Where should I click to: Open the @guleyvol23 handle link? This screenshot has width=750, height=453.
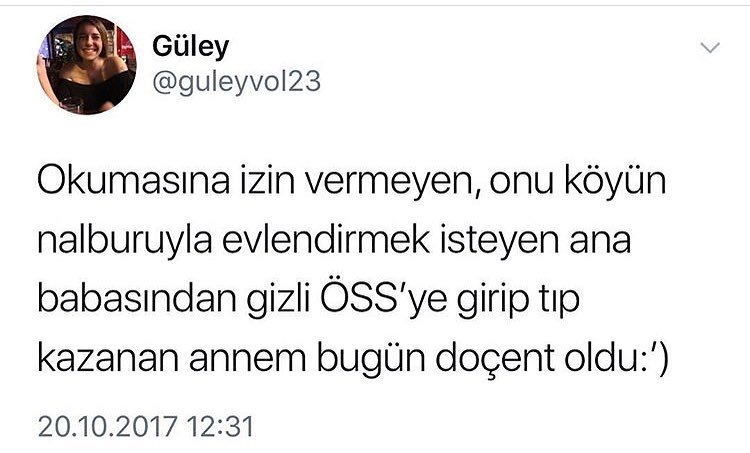point(236,81)
